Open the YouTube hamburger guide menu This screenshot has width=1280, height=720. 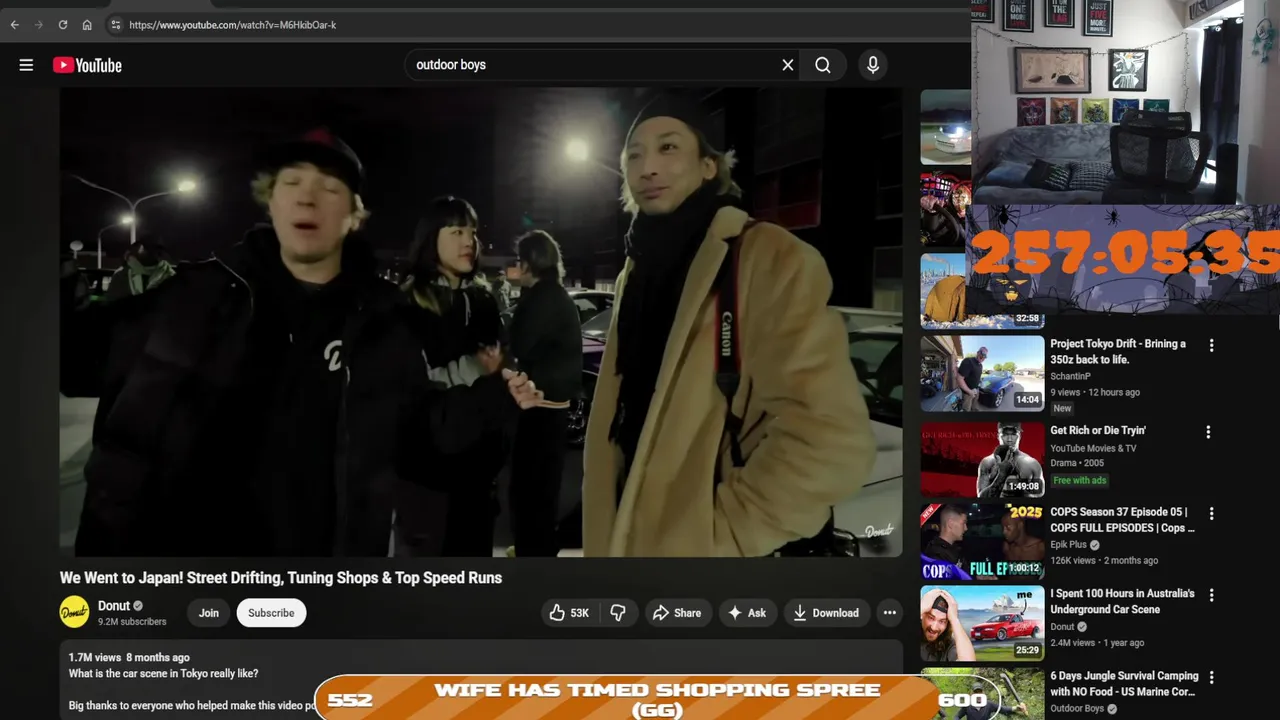click(26, 65)
